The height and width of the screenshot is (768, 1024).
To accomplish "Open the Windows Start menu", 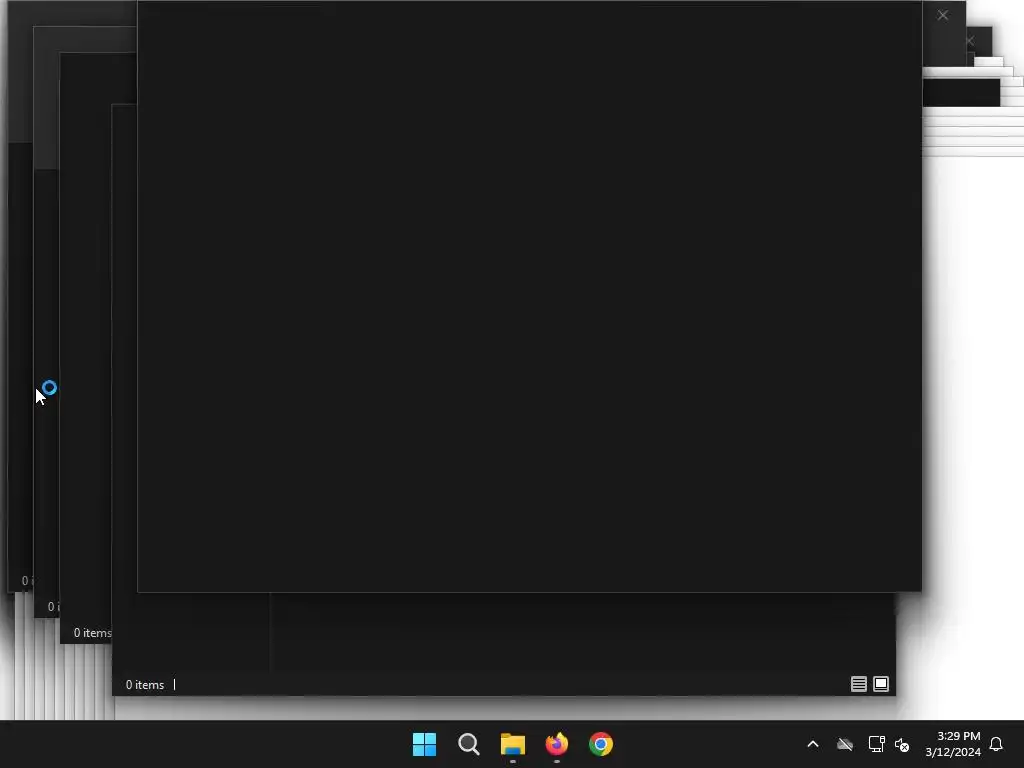I will (x=424, y=744).
